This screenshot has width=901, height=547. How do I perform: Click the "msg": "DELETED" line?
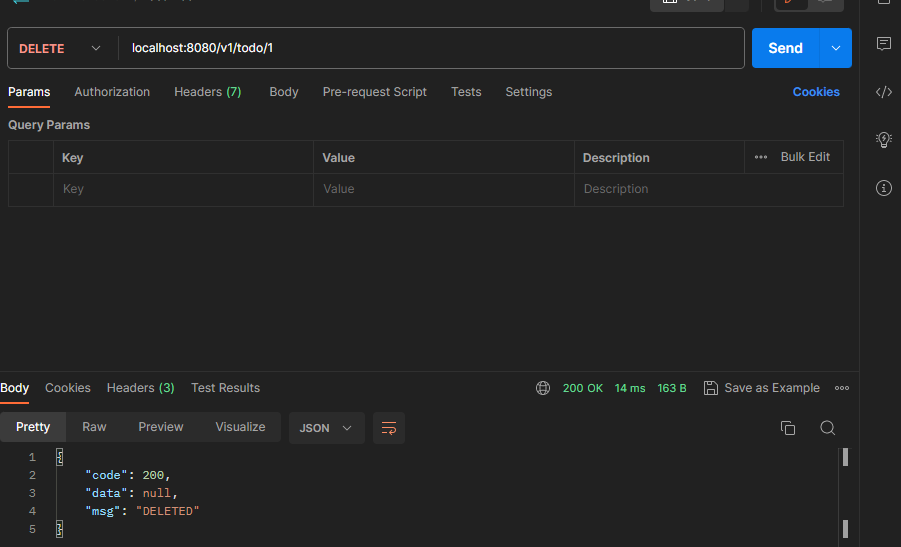(x=142, y=511)
